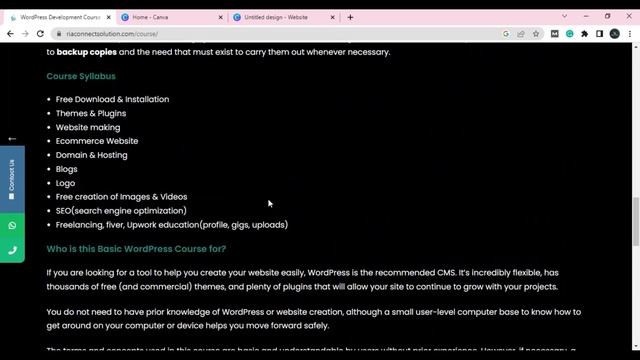Click "Domain & Hosting" list item
This screenshot has width=640, height=360.
coord(91,155)
